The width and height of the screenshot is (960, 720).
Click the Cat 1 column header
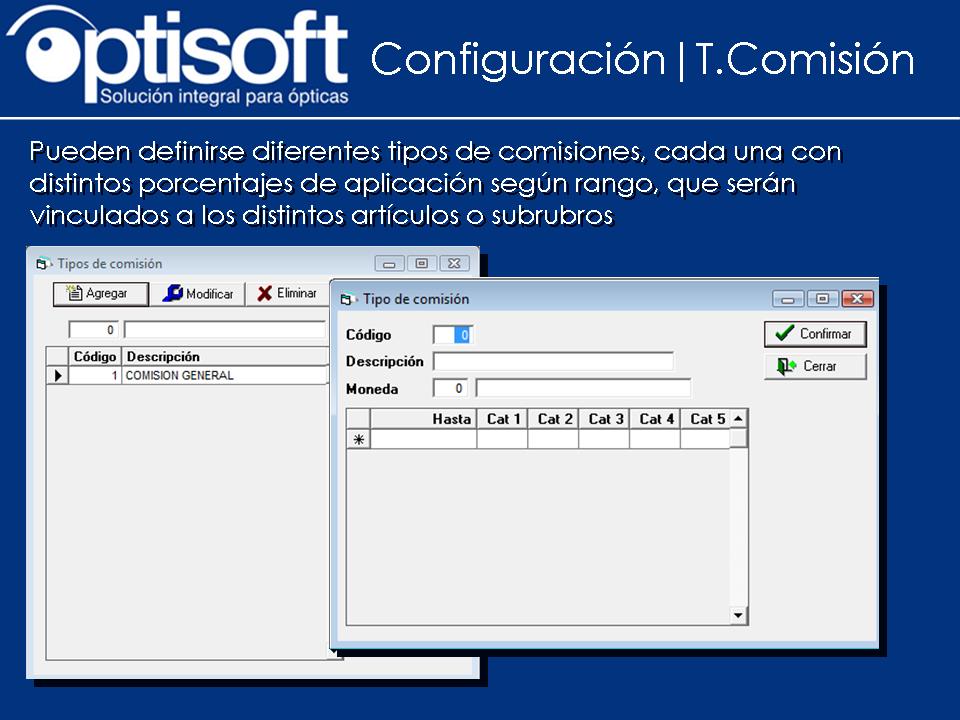503,418
